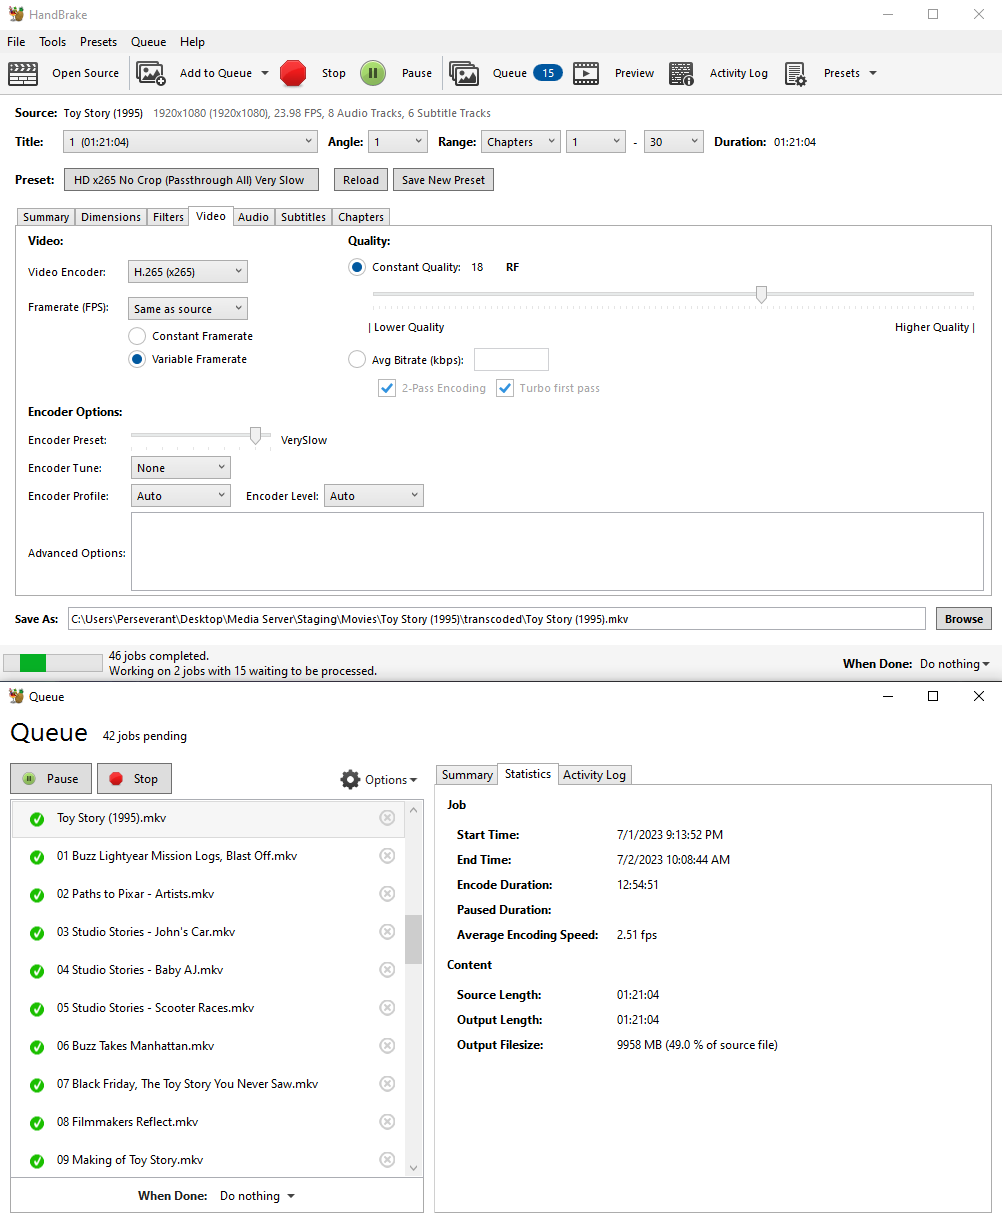Open the Title selection dropdown
The width and height of the screenshot is (1002, 1223).
(x=190, y=142)
